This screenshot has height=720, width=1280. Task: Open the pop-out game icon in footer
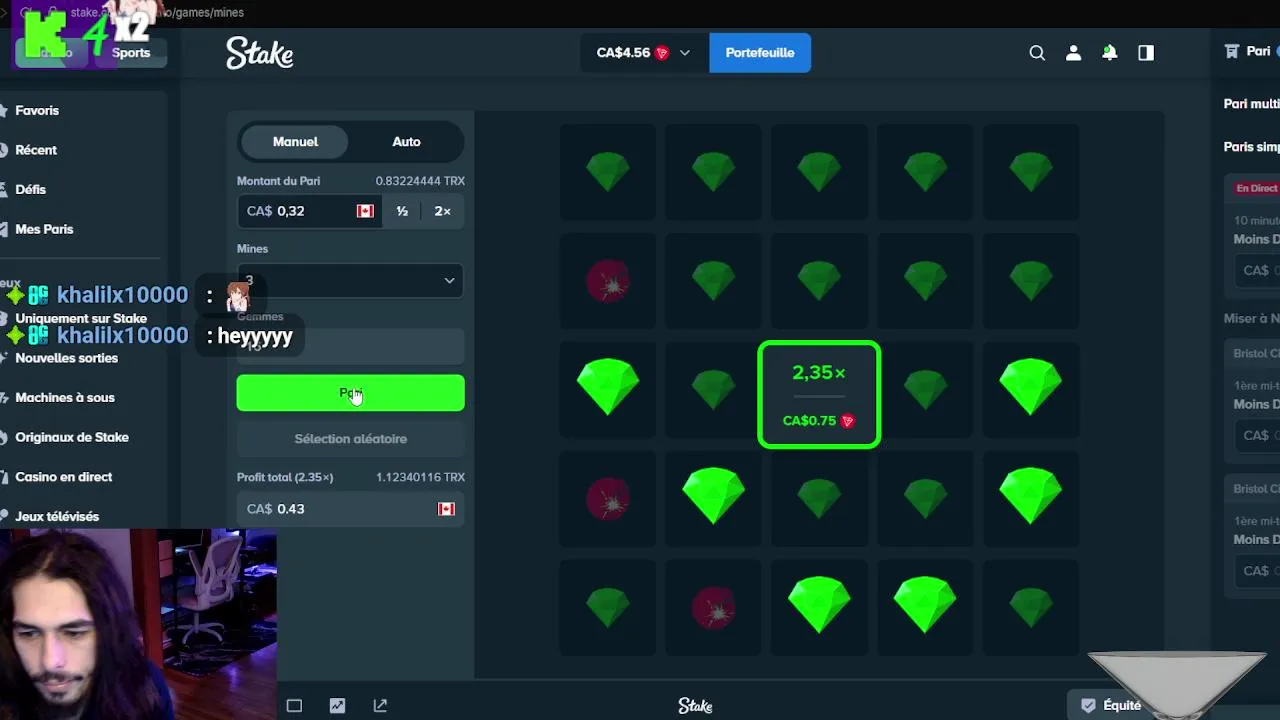click(x=380, y=706)
